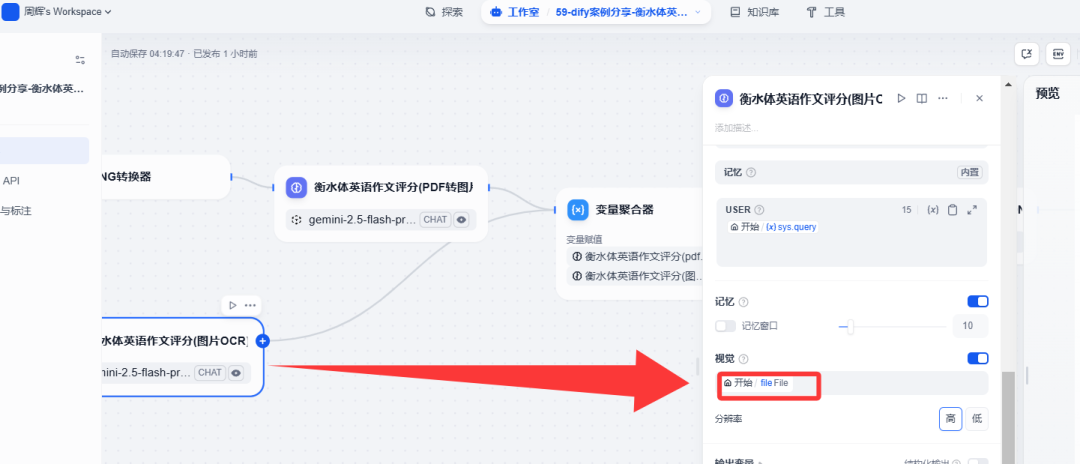Select 高 resolution
The height and width of the screenshot is (464, 1080).
[x=951, y=419]
